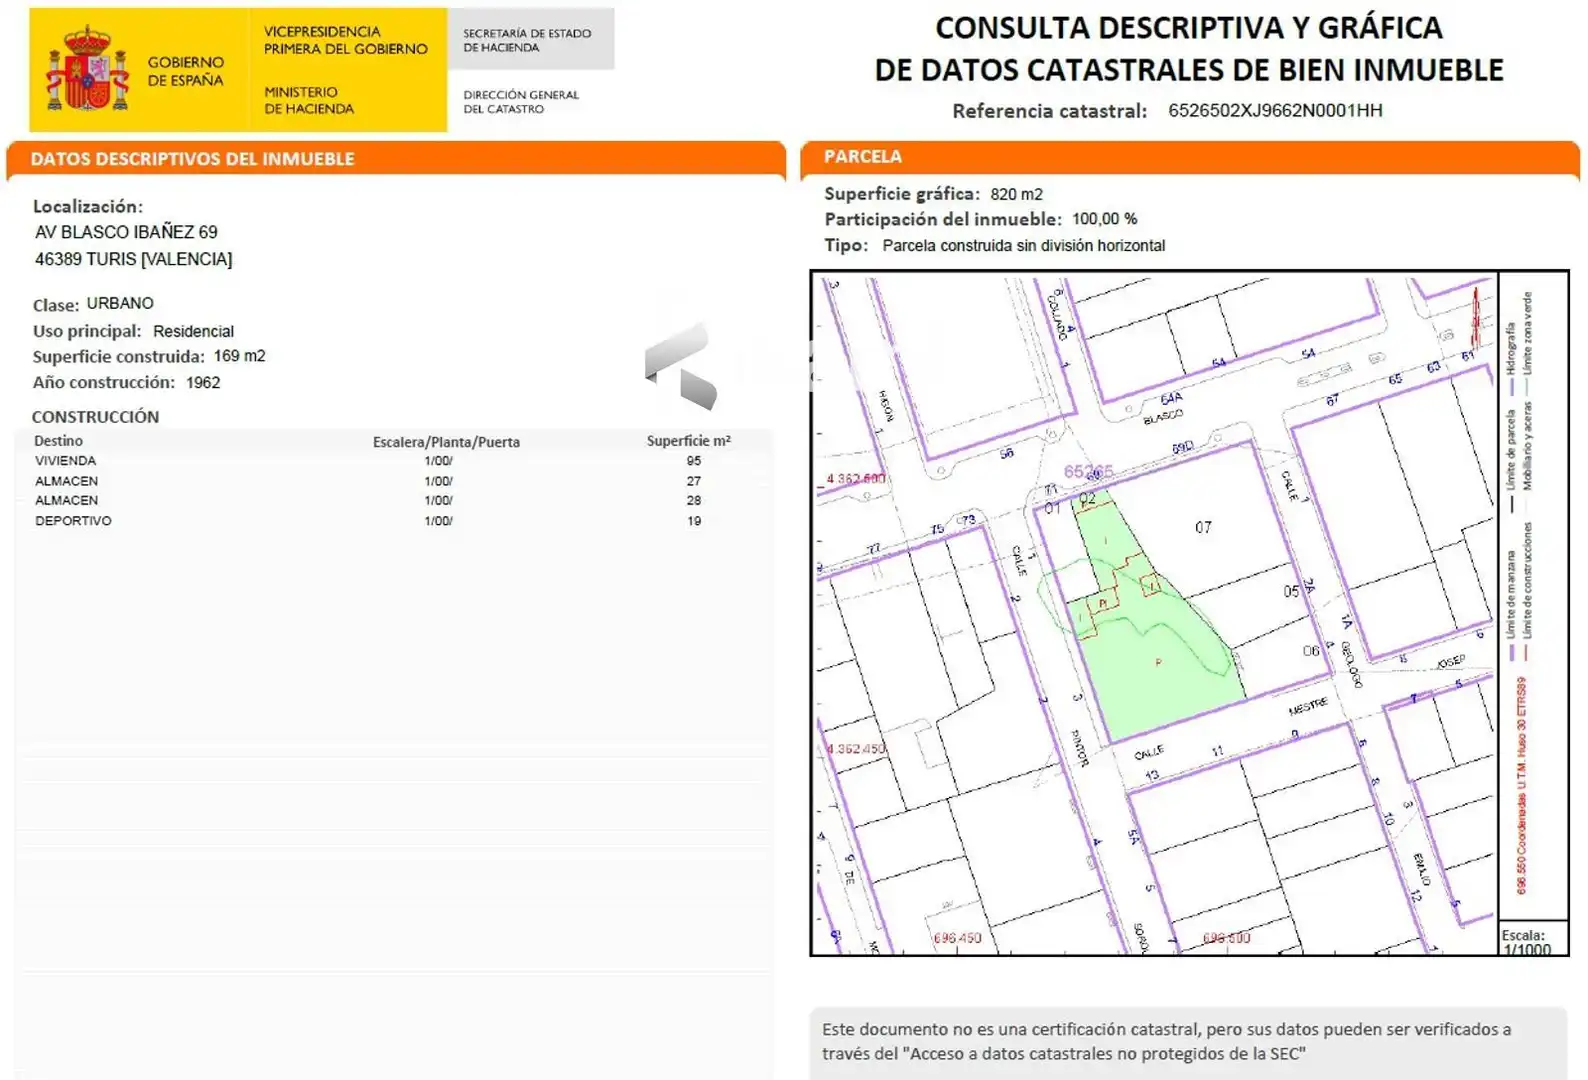Click surface value '95' in VIVIENDA row
Viewport: 1588px width, 1080px height.
tap(694, 461)
